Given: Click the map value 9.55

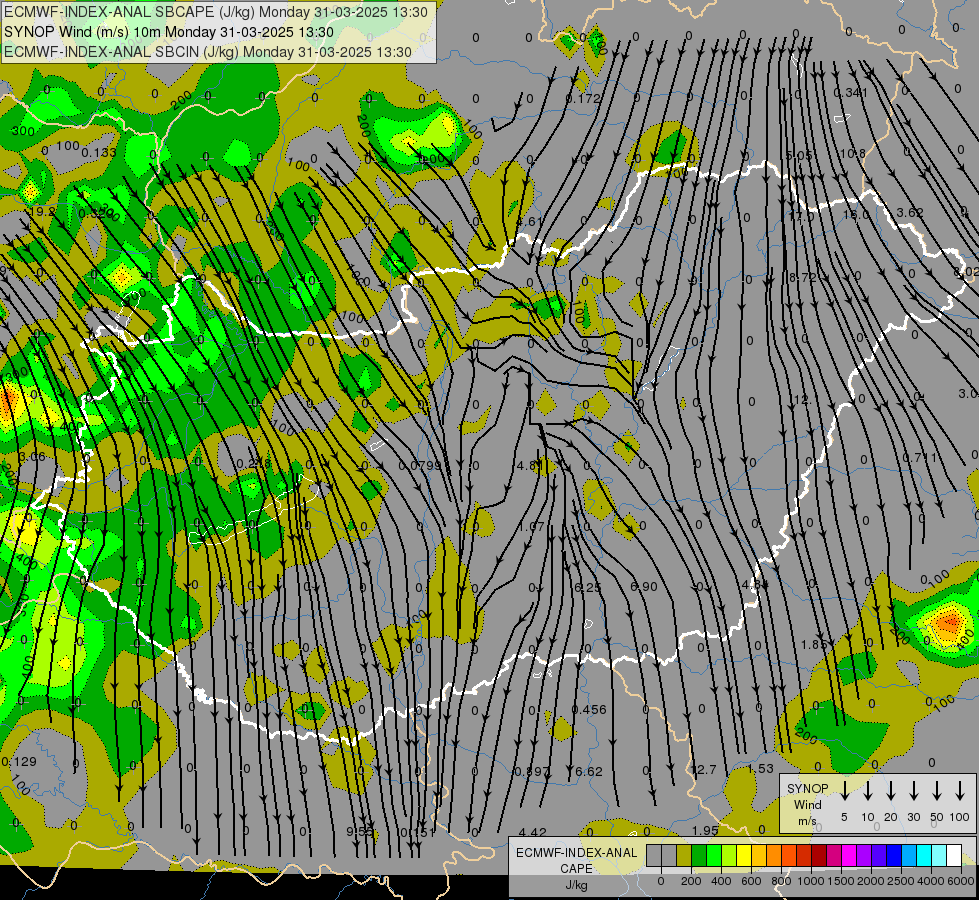Looking at the screenshot, I should 360,831.
